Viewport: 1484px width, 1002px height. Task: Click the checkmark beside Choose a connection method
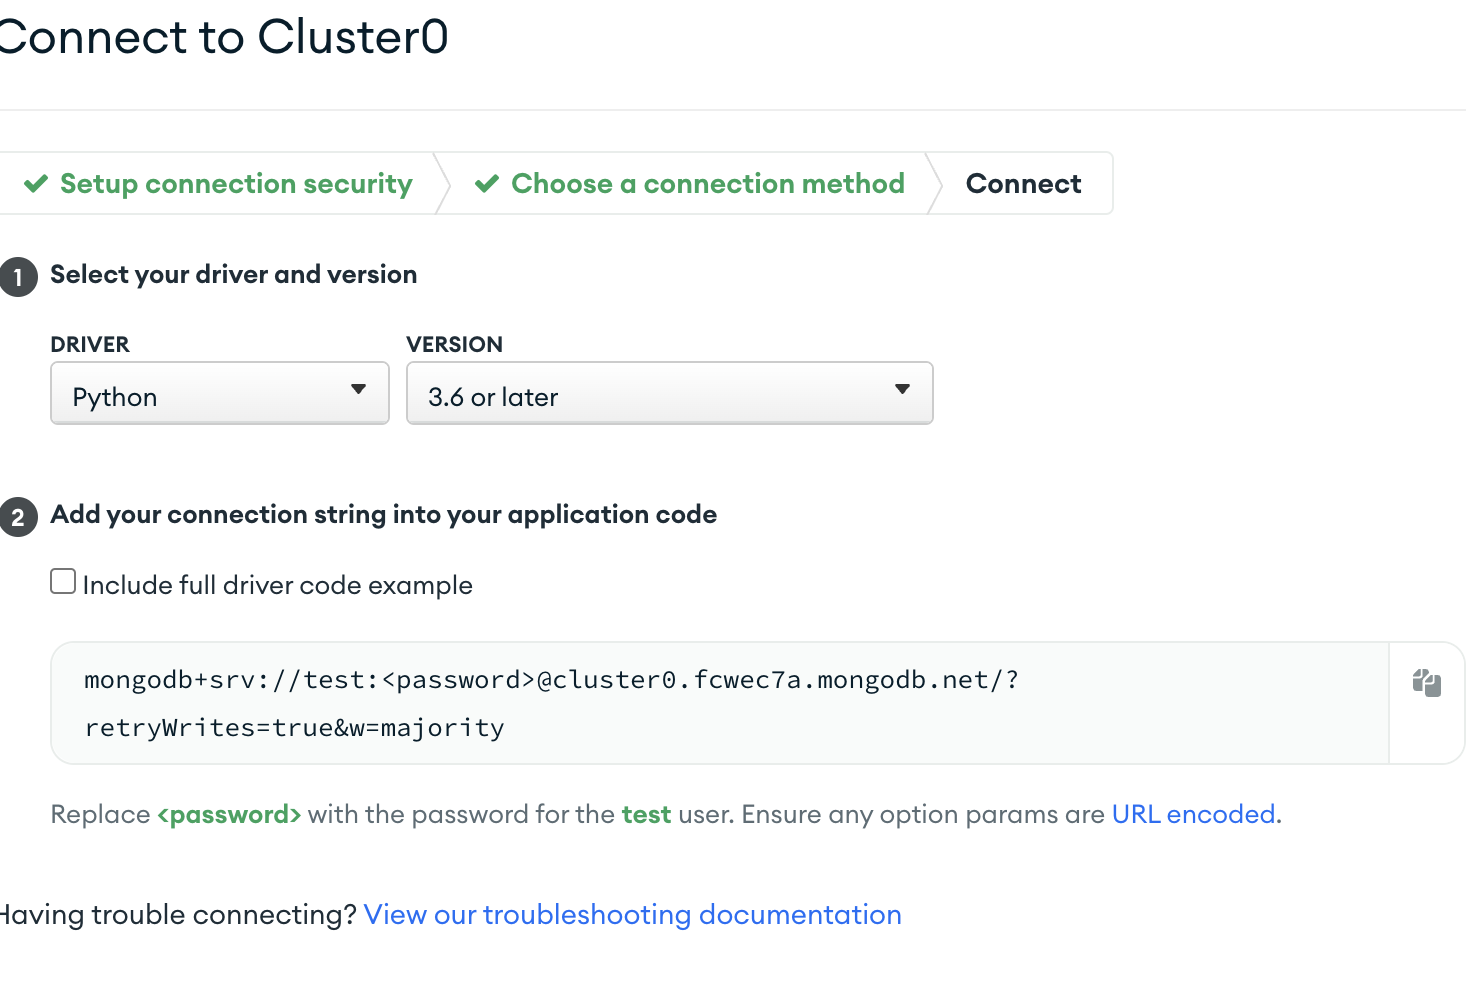(x=487, y=184)
